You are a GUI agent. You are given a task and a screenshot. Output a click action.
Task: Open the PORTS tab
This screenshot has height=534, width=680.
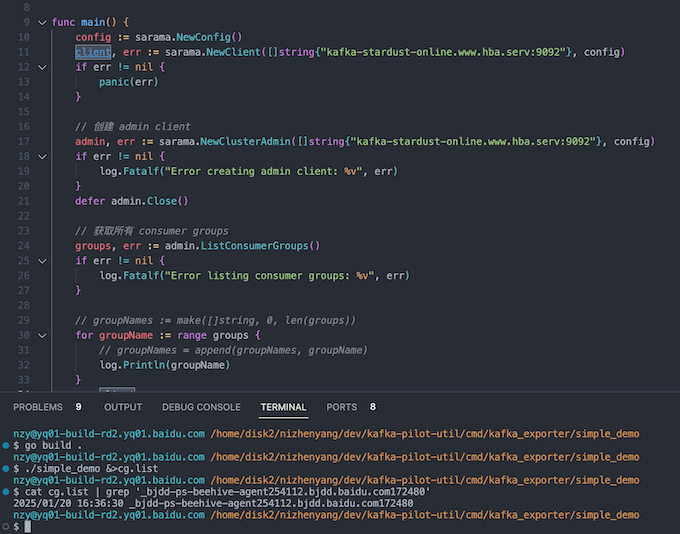point(341,407)
